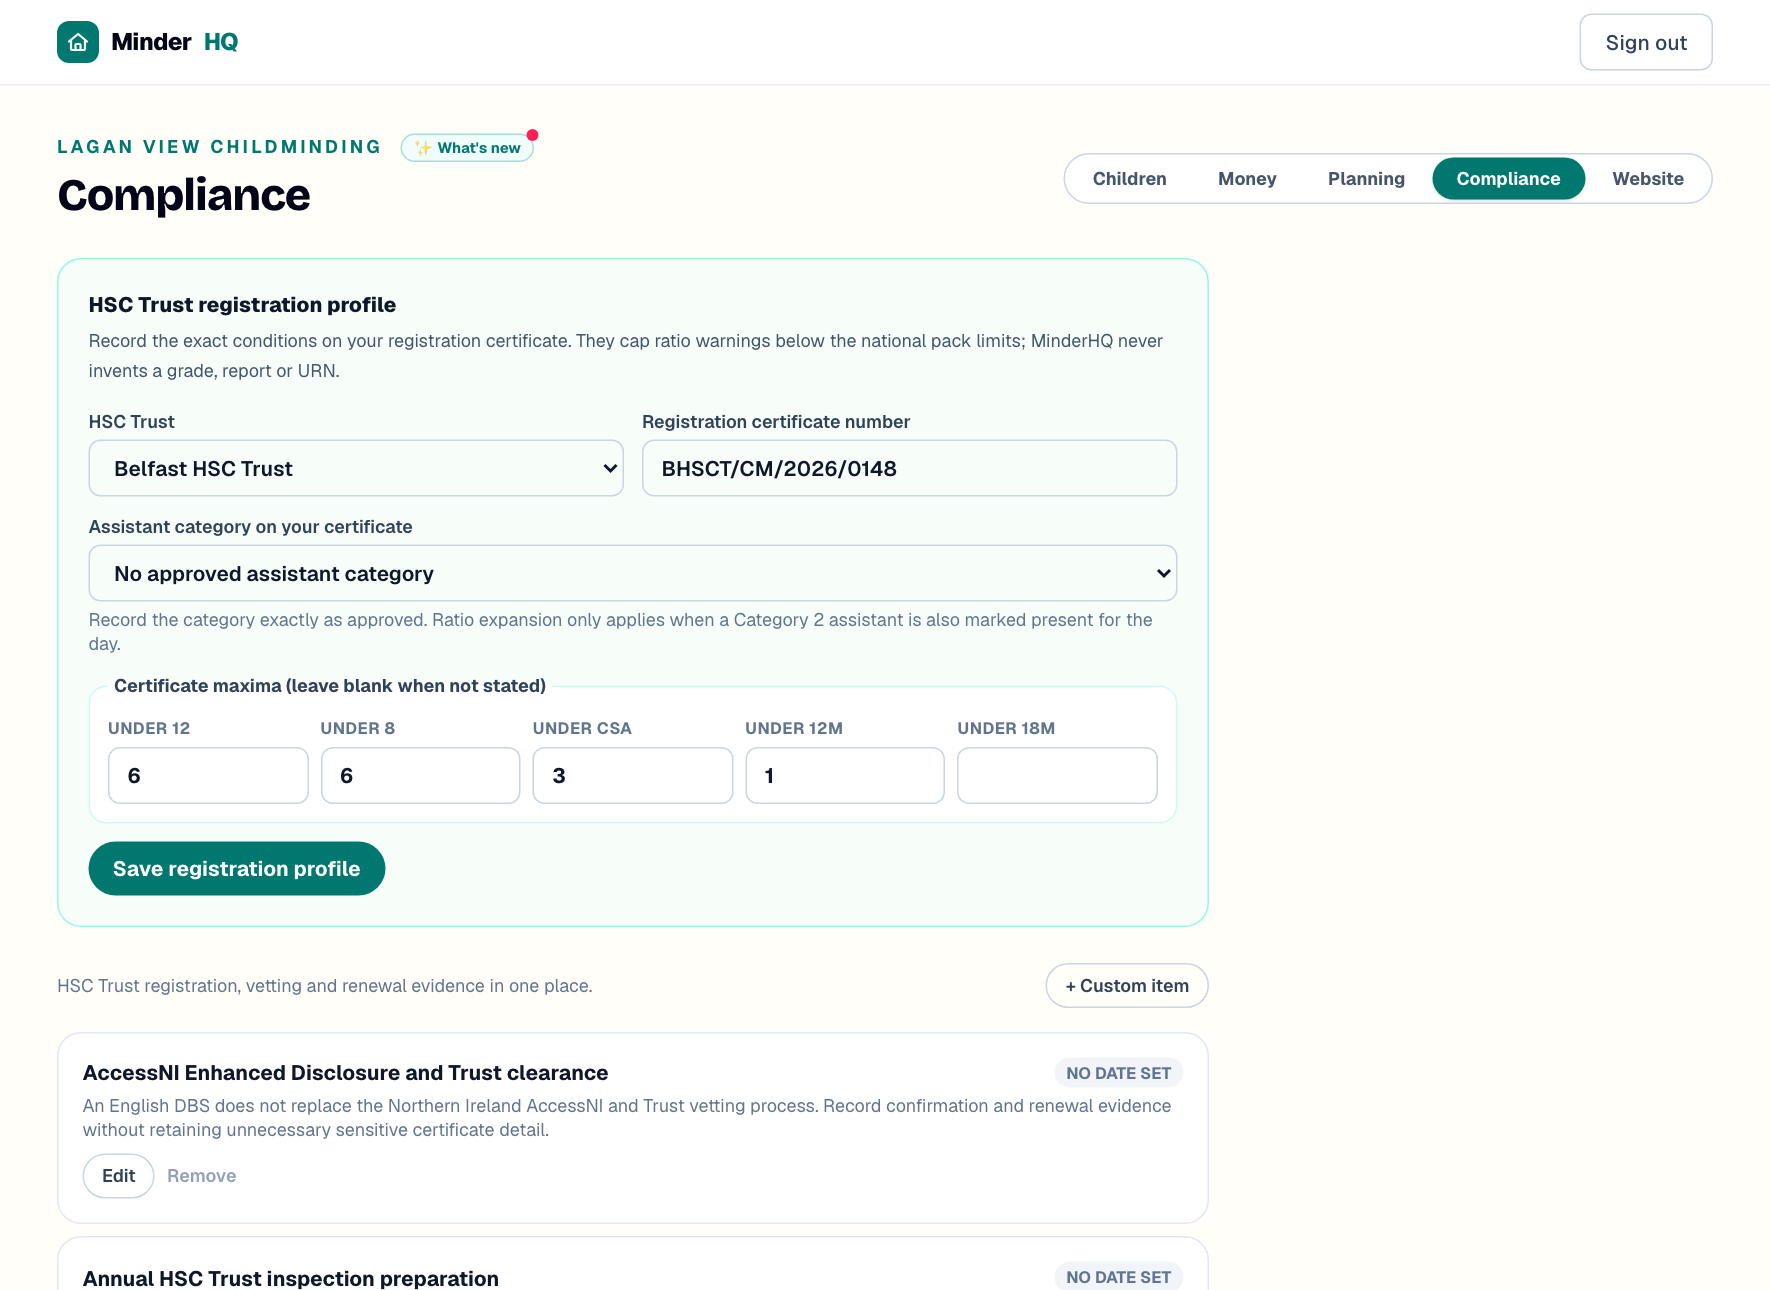1770x1290 pixels.
Task: Save the registration profile
Action: (x=237, y=868)
